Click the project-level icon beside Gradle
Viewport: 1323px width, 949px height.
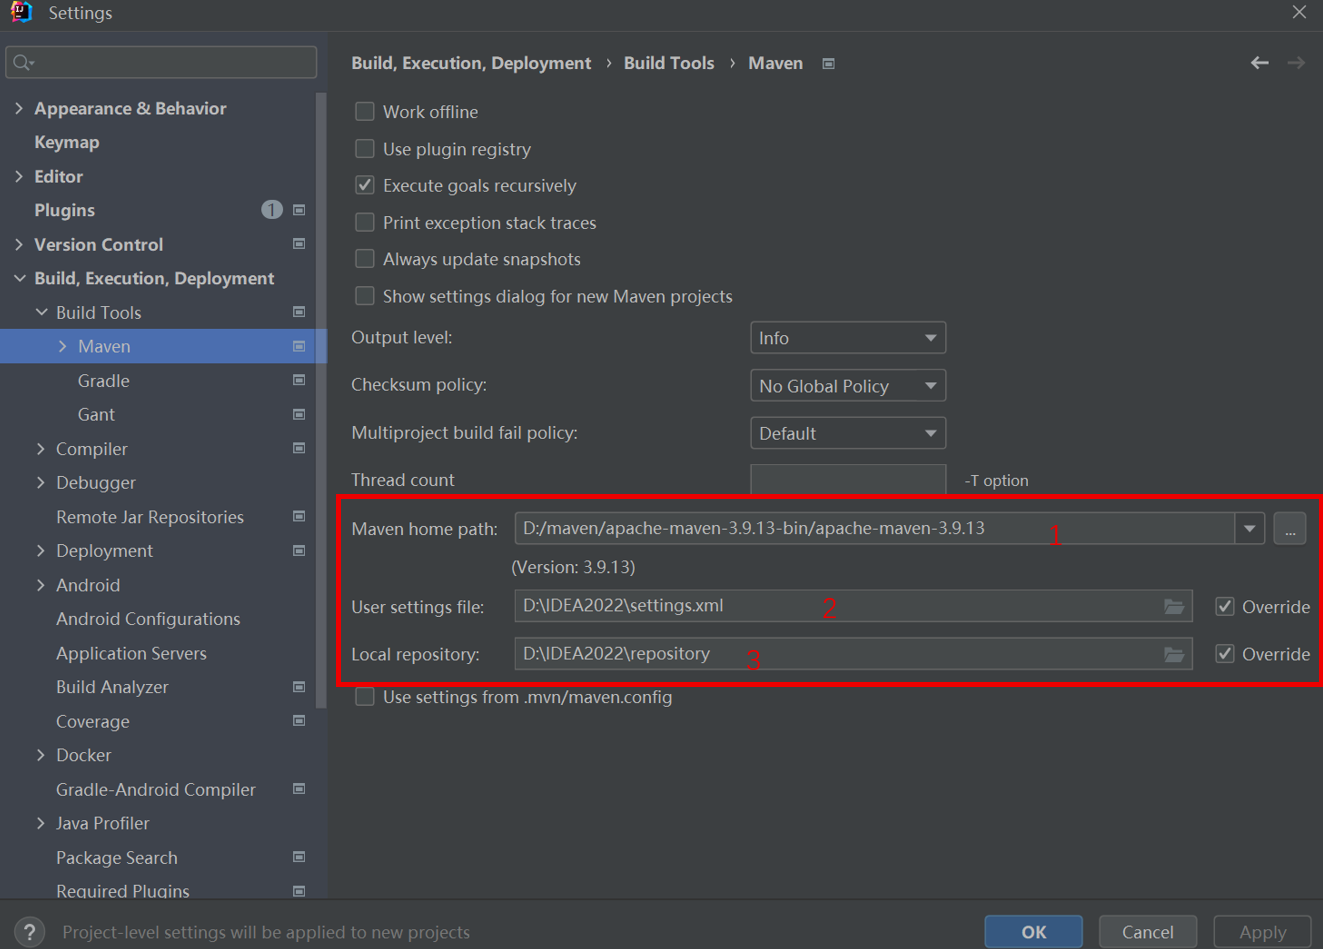299,380
